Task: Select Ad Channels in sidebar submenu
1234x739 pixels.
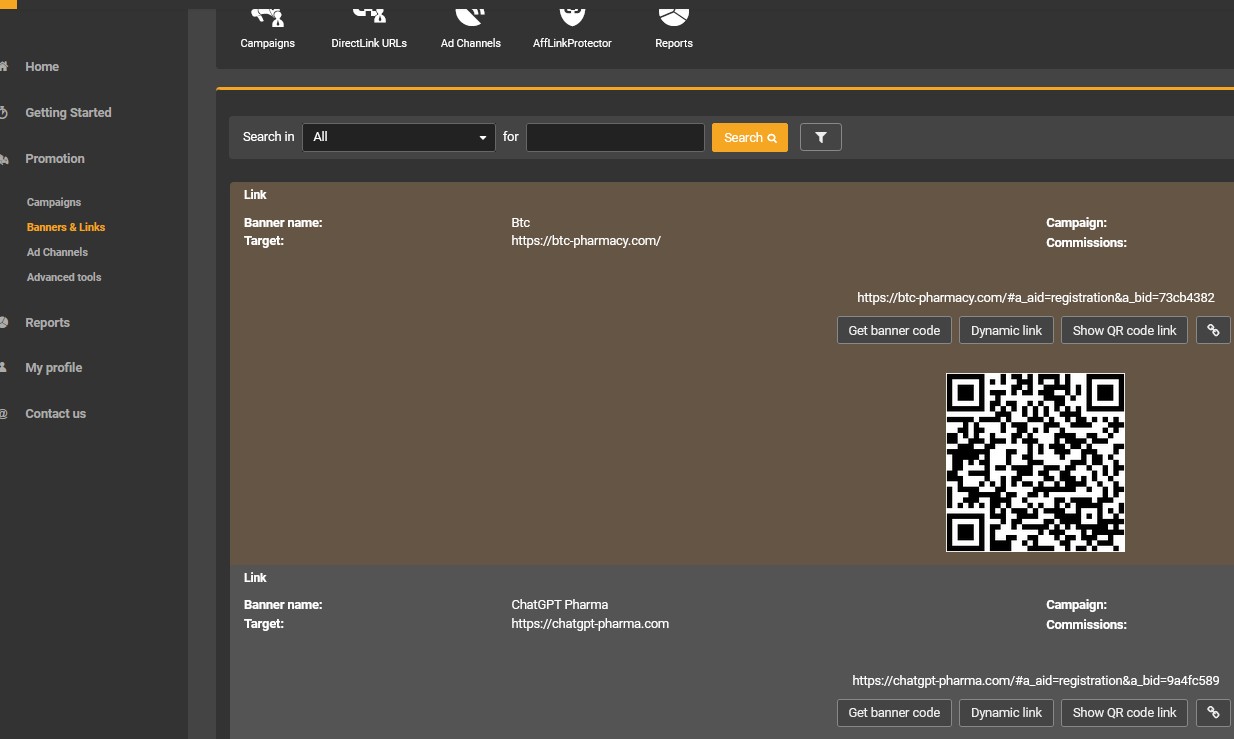Action: click(57, 252)
